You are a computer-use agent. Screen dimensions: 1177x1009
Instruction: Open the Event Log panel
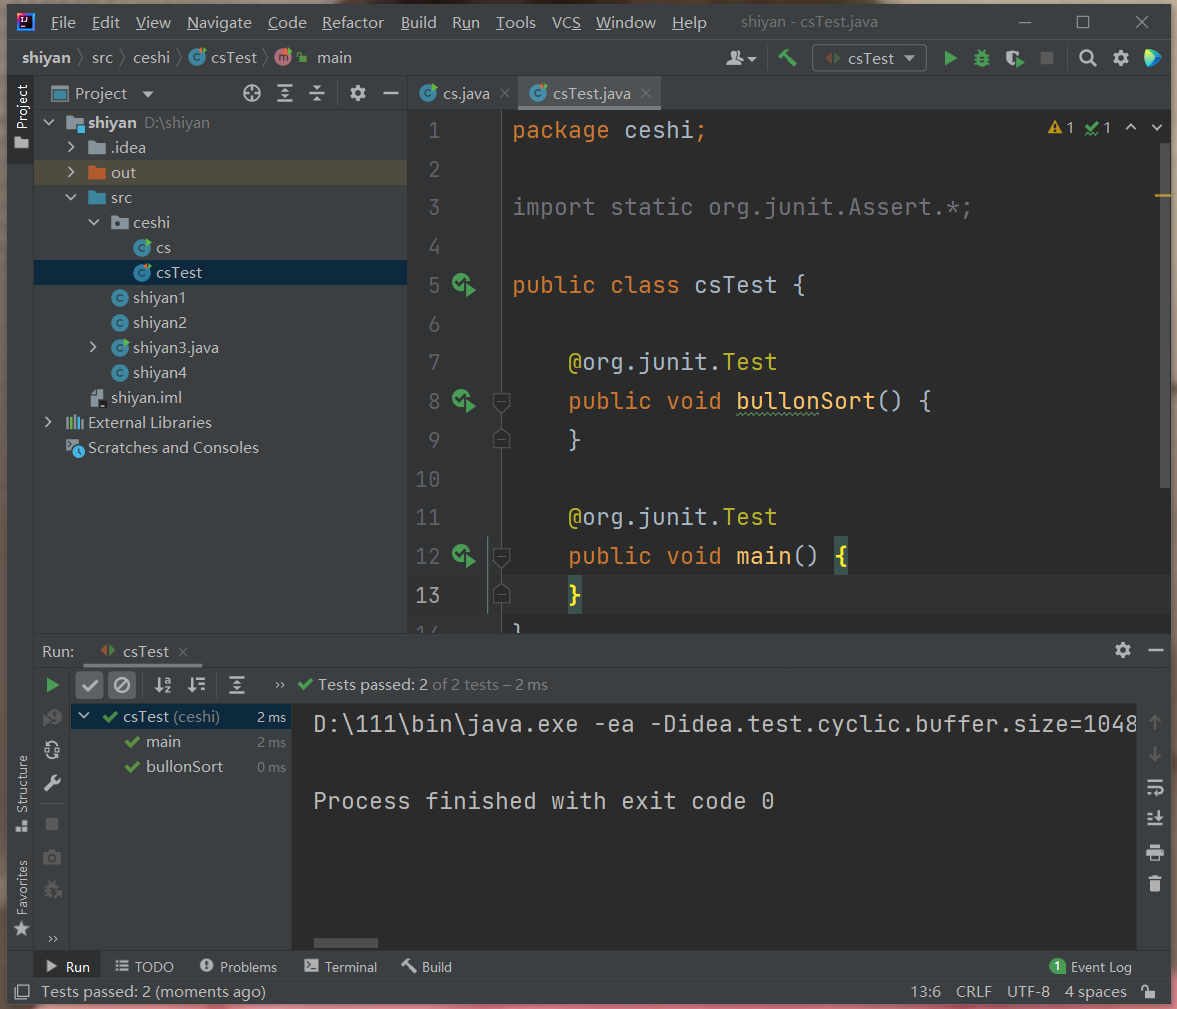[x=1090, y=967]
